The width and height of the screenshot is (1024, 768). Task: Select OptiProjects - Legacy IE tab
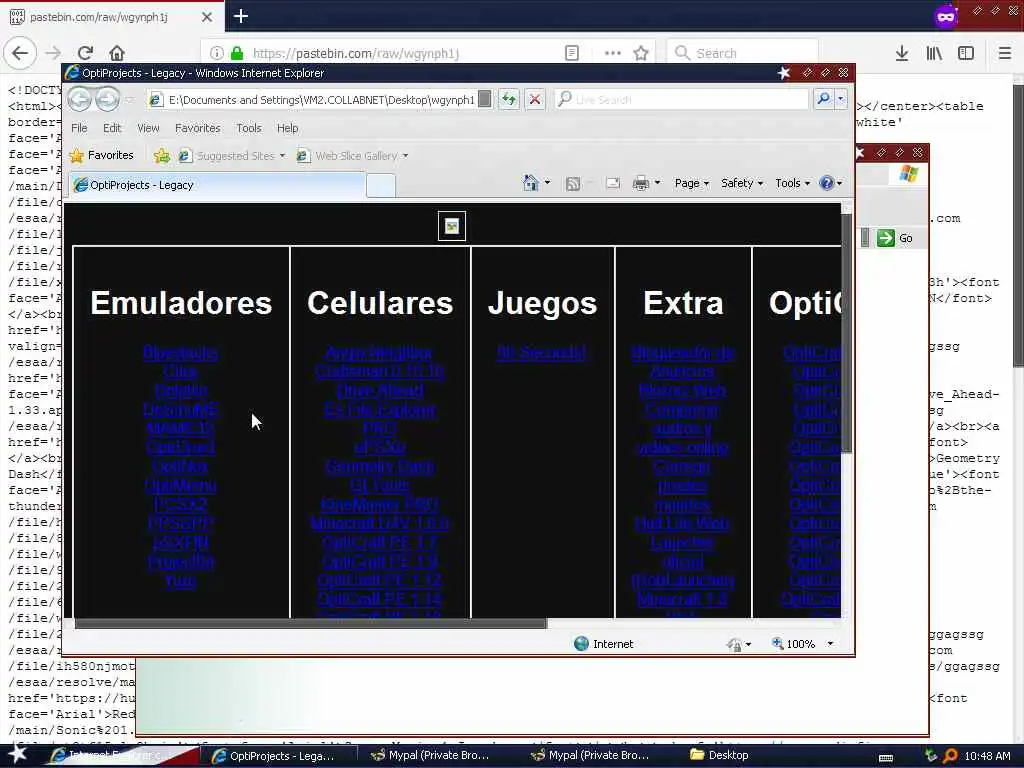tap(216, 185)
